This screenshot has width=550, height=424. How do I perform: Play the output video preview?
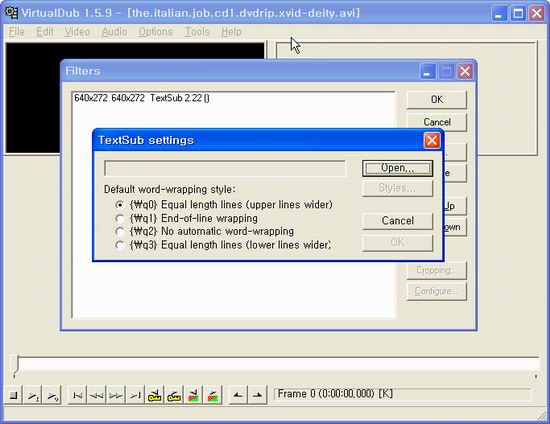pyautogui.click(x=53, y=395)
